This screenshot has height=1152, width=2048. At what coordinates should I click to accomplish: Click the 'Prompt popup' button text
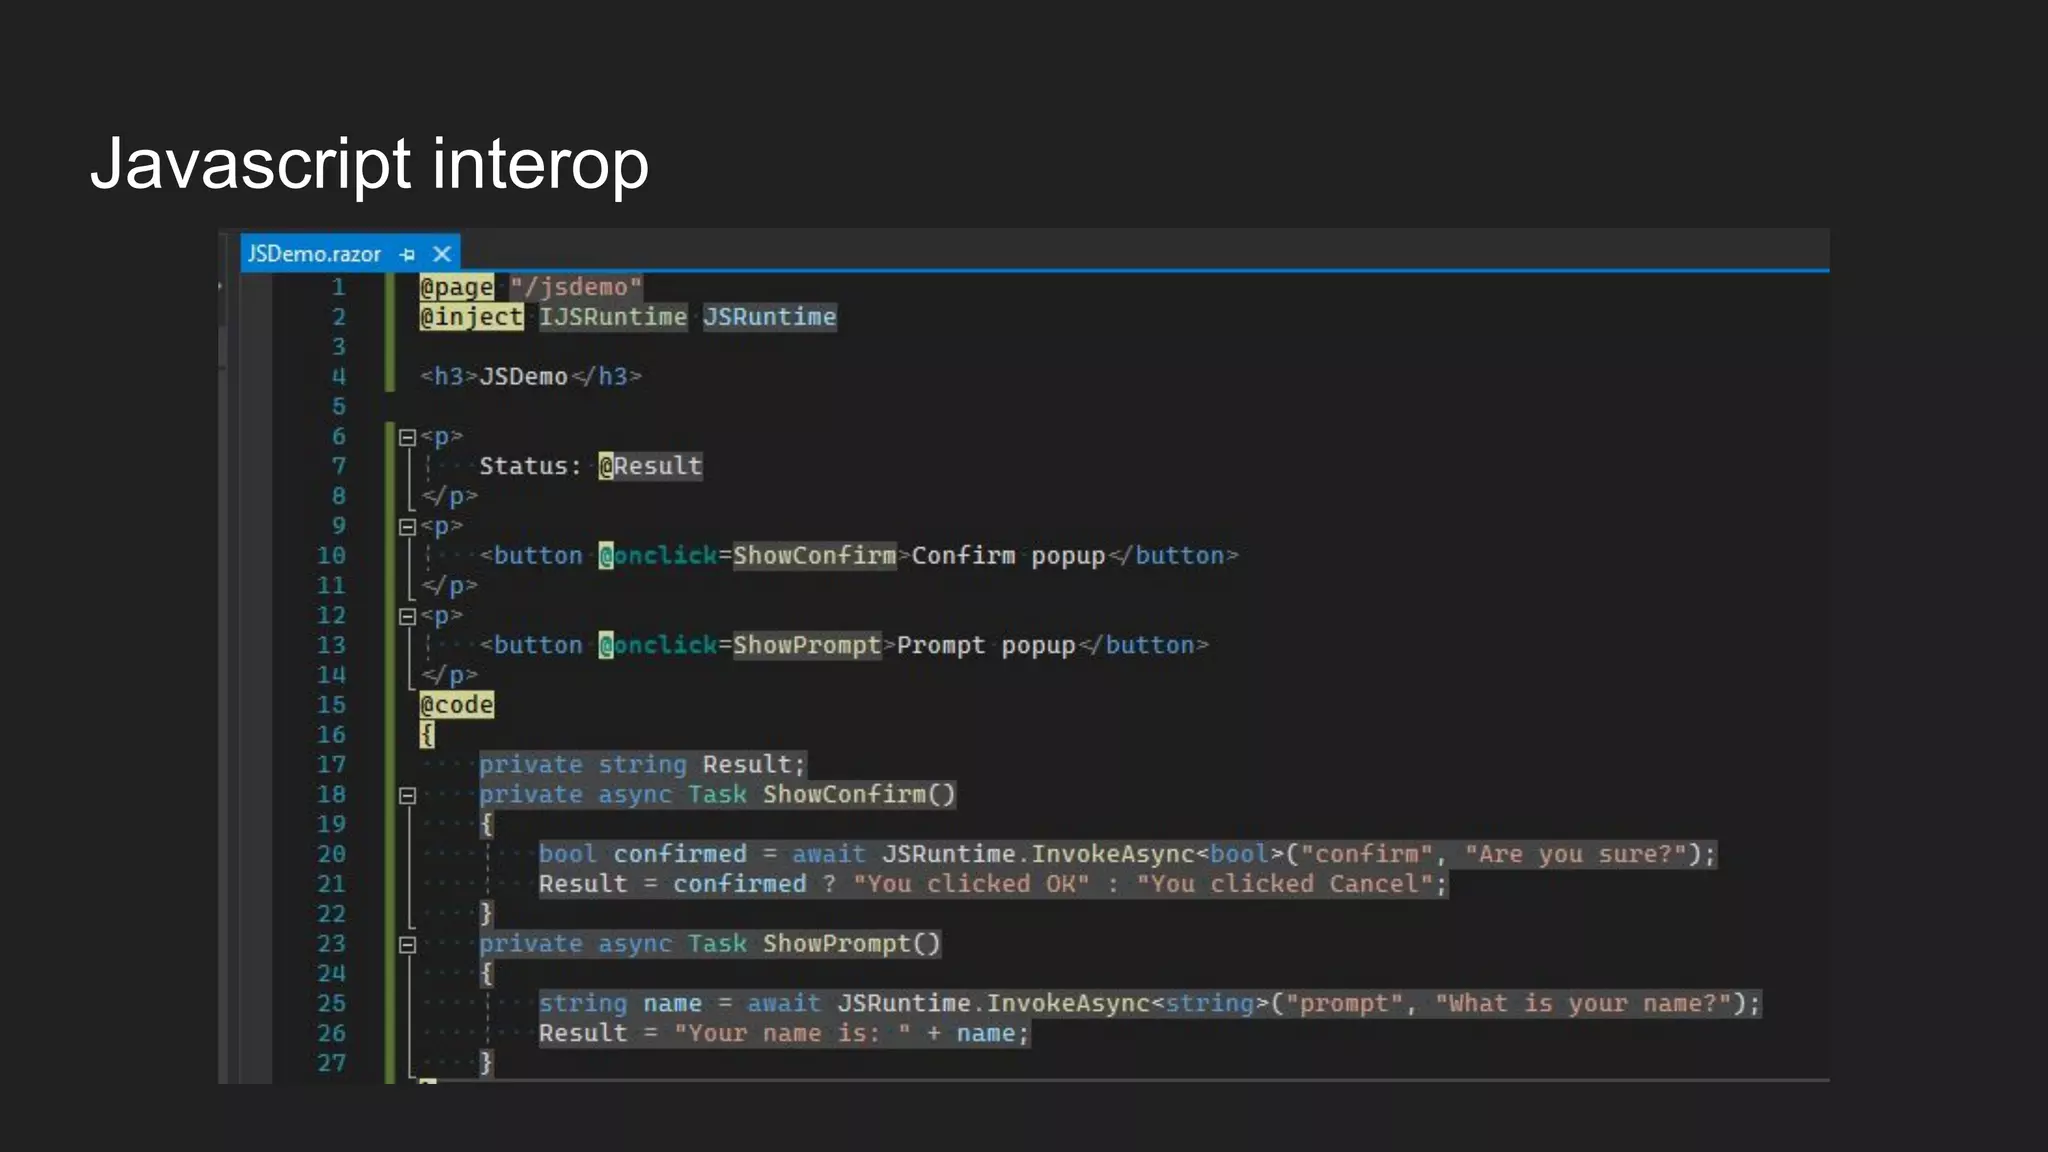(986, 646)
